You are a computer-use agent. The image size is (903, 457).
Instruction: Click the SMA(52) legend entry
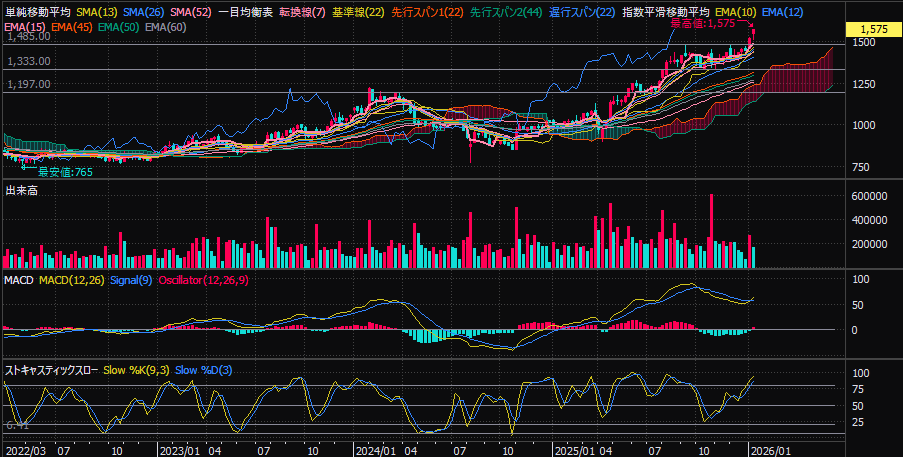coord(191,11)
